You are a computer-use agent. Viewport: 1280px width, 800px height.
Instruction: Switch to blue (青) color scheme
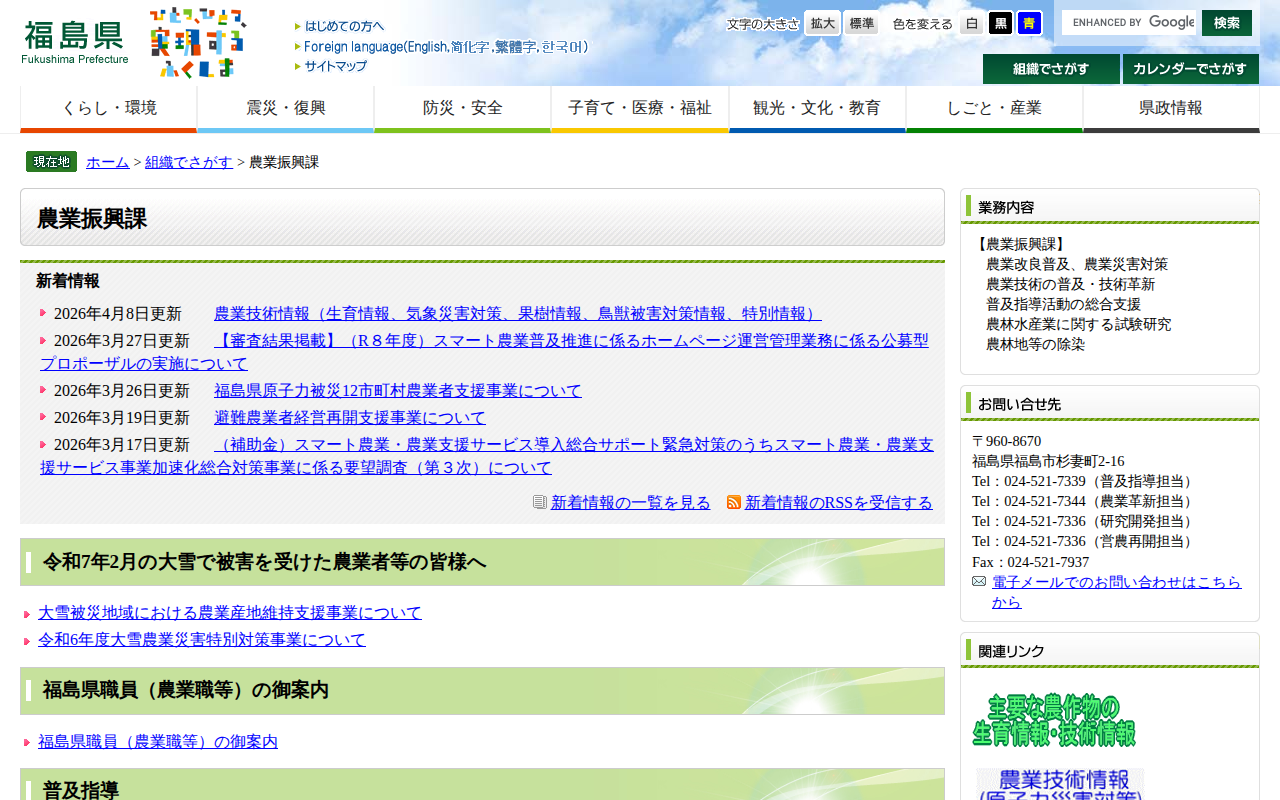coord(1029,23)
